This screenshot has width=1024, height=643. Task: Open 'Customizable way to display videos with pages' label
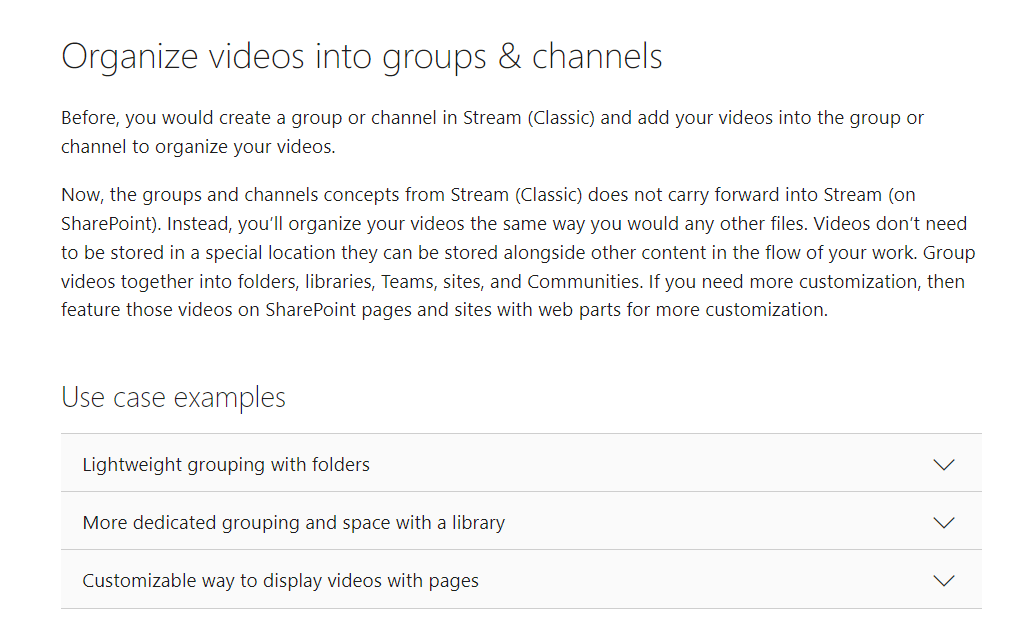[281, 580]
